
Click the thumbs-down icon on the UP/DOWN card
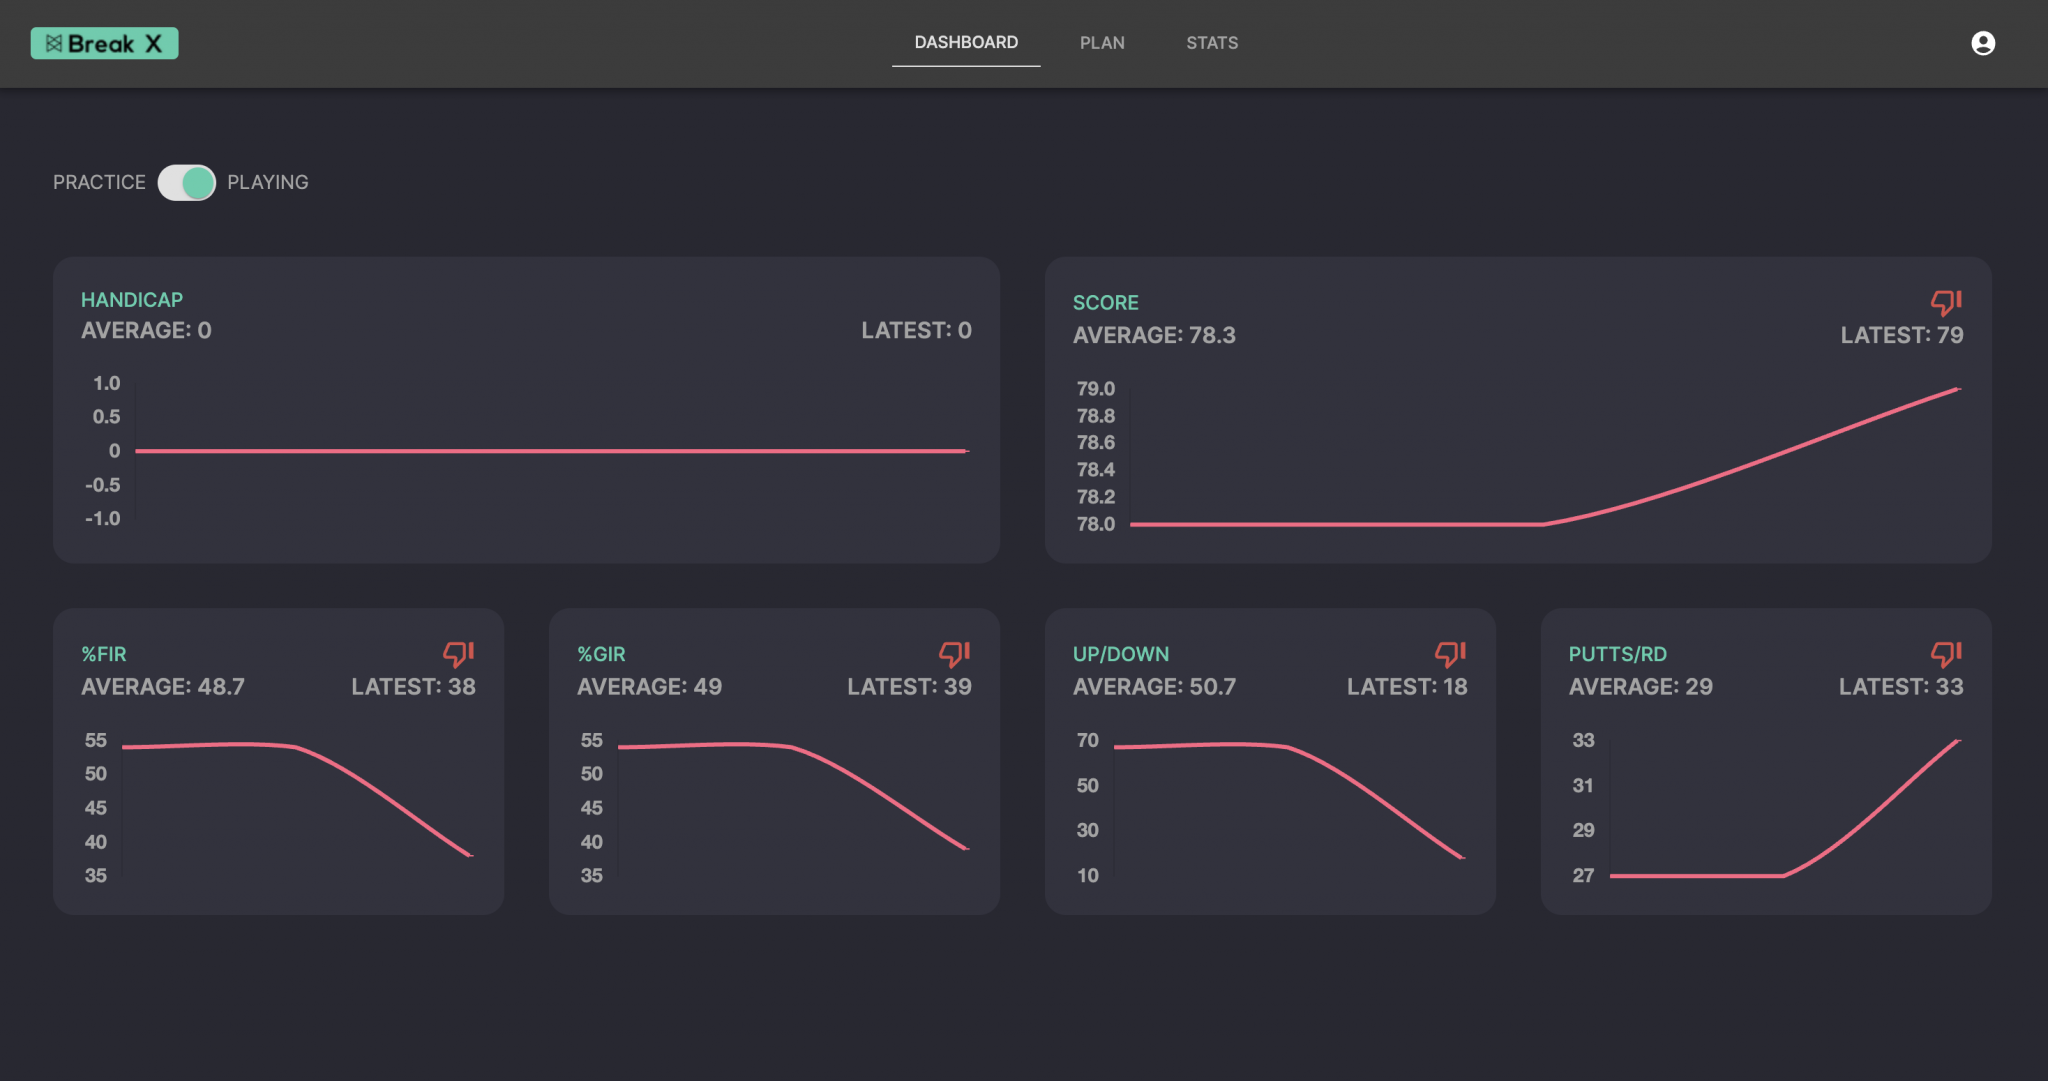coord(1449,654)
